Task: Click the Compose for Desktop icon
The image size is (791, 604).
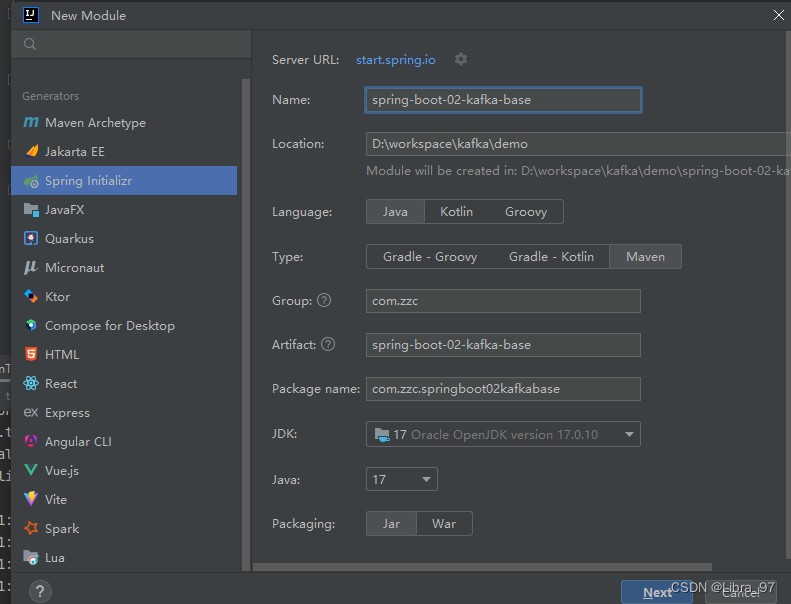Action: (31, 325)
